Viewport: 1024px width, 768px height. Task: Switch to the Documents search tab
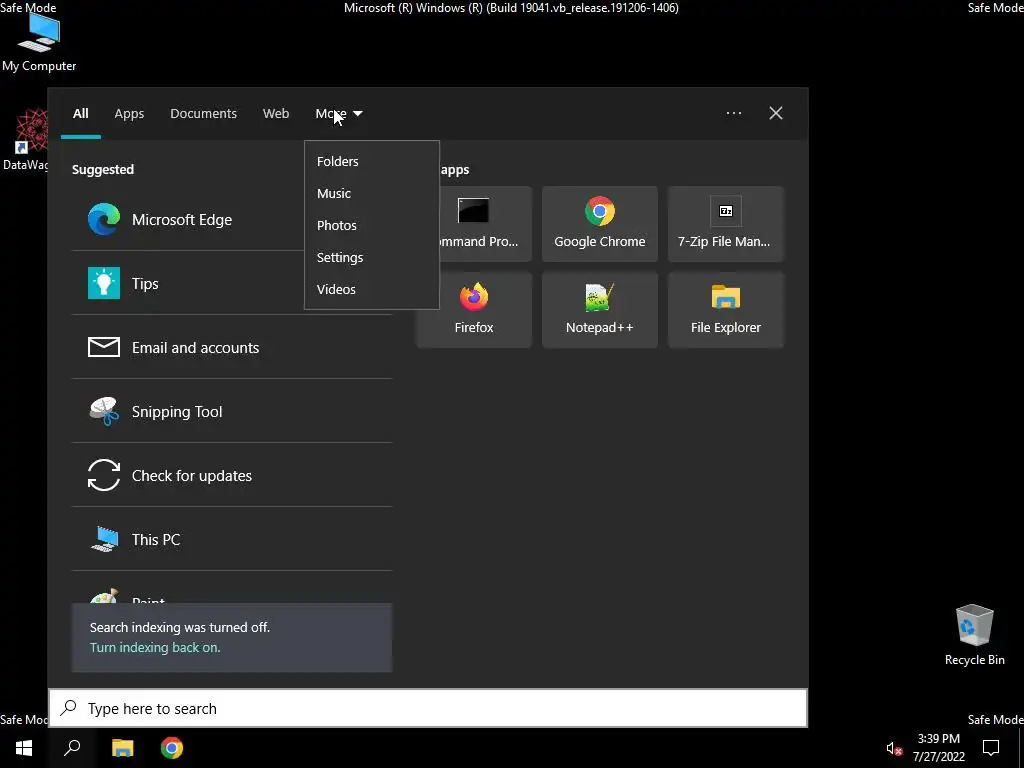(x=203, y=114)
